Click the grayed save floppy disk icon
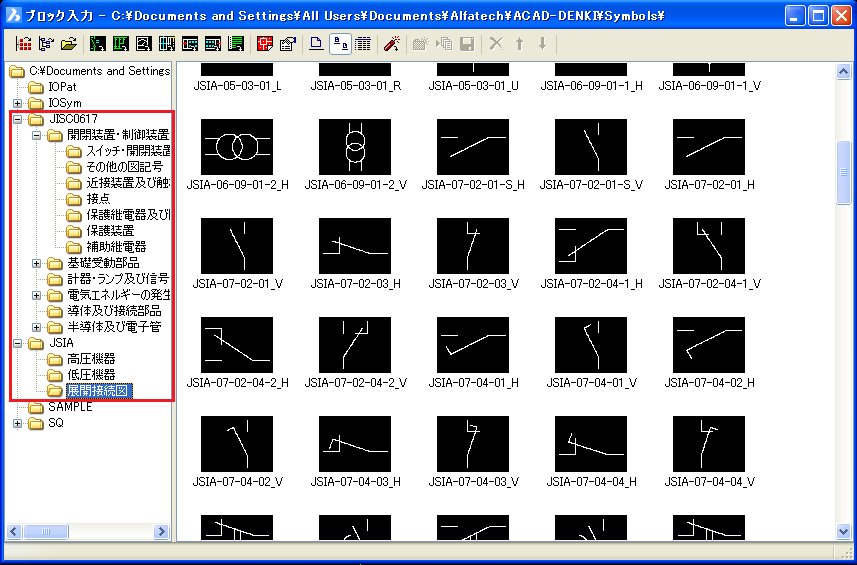This screenshot has width=857, height=565. click(x=467, y=44)
